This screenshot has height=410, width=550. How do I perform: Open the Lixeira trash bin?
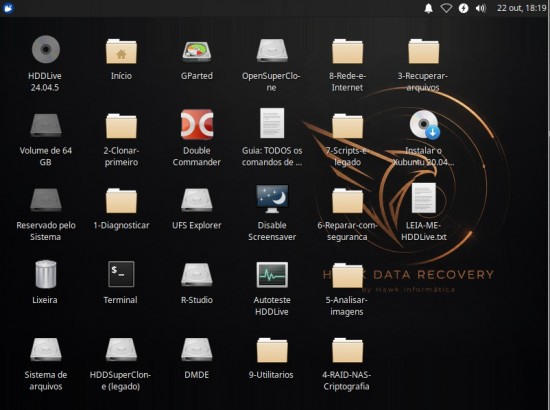46,274
